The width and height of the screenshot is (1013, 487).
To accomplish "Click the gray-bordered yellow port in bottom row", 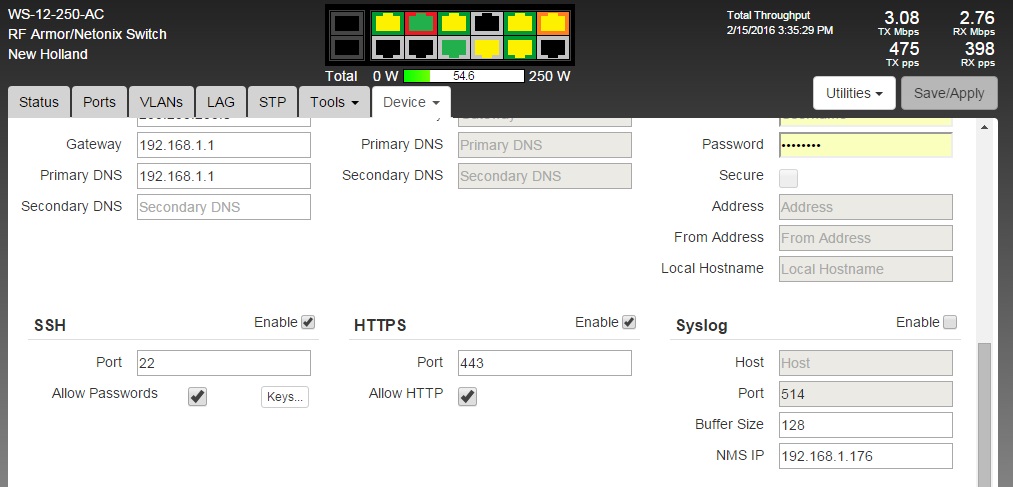I will click(486, 47).
